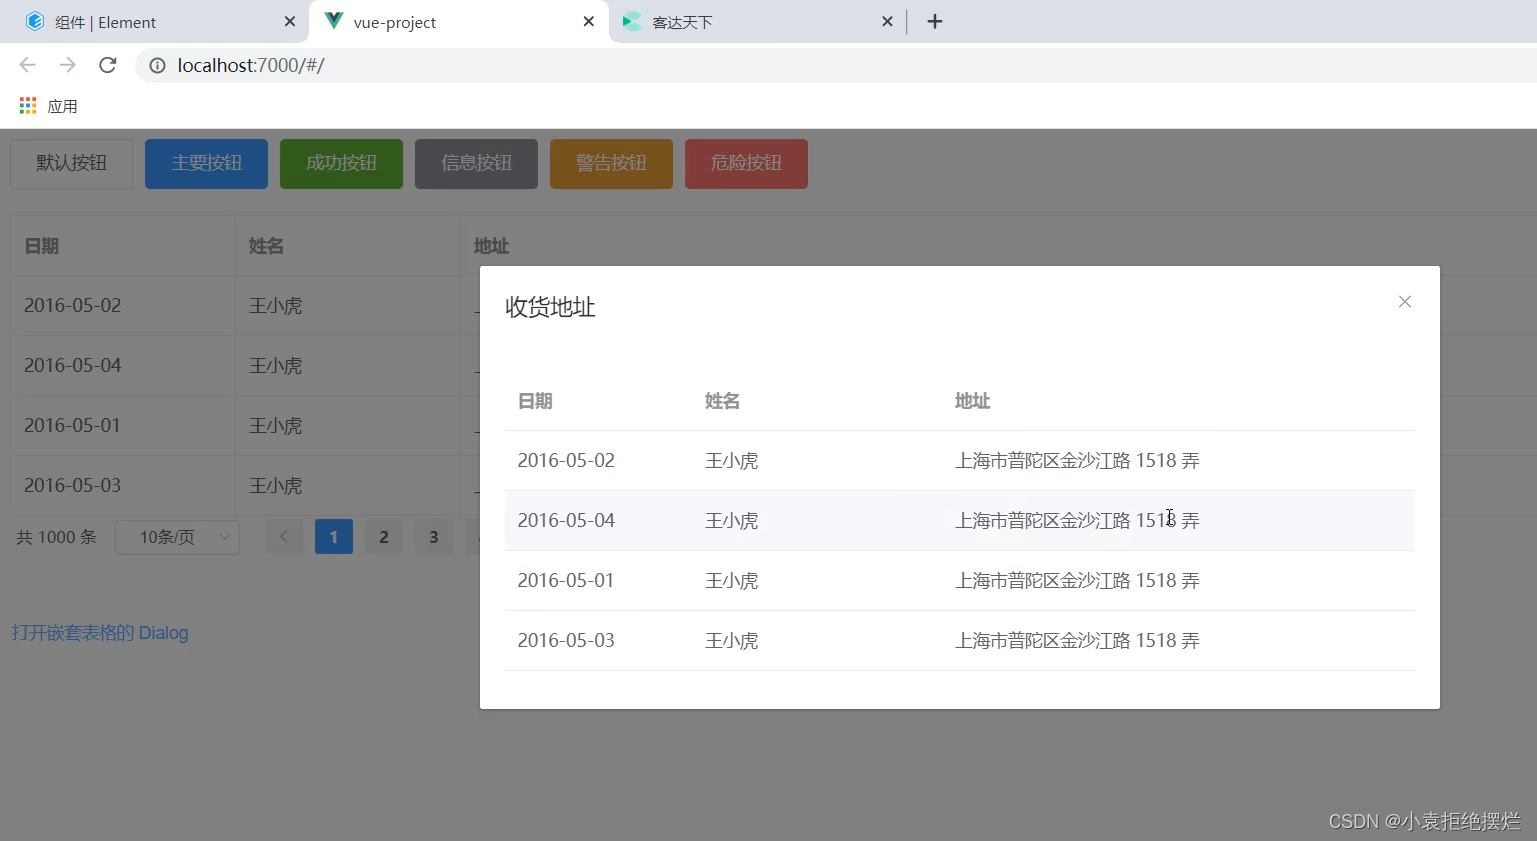
Task: Click the 日期 header in the background table
Action: 42,246
